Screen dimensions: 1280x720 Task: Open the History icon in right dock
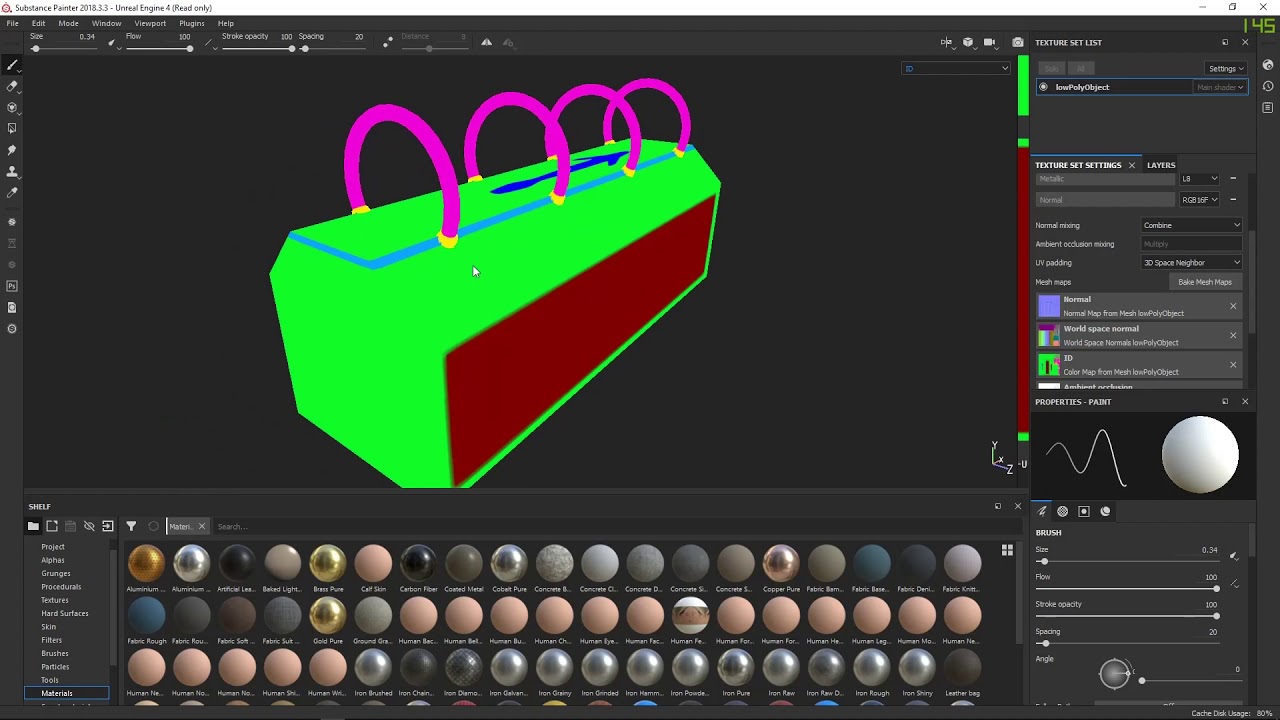[x=1268, y=86]
